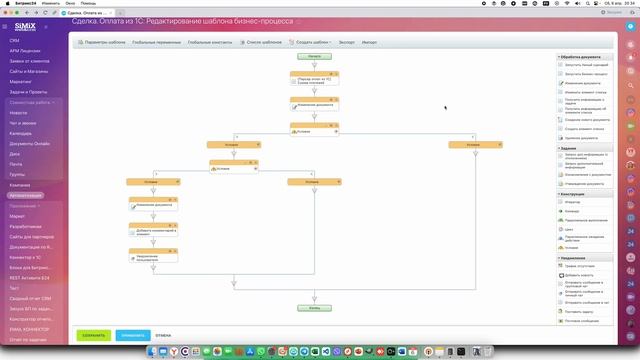
Task: Open Задачи и Проекты in the sidebar
Action: [x=28, y=92]
